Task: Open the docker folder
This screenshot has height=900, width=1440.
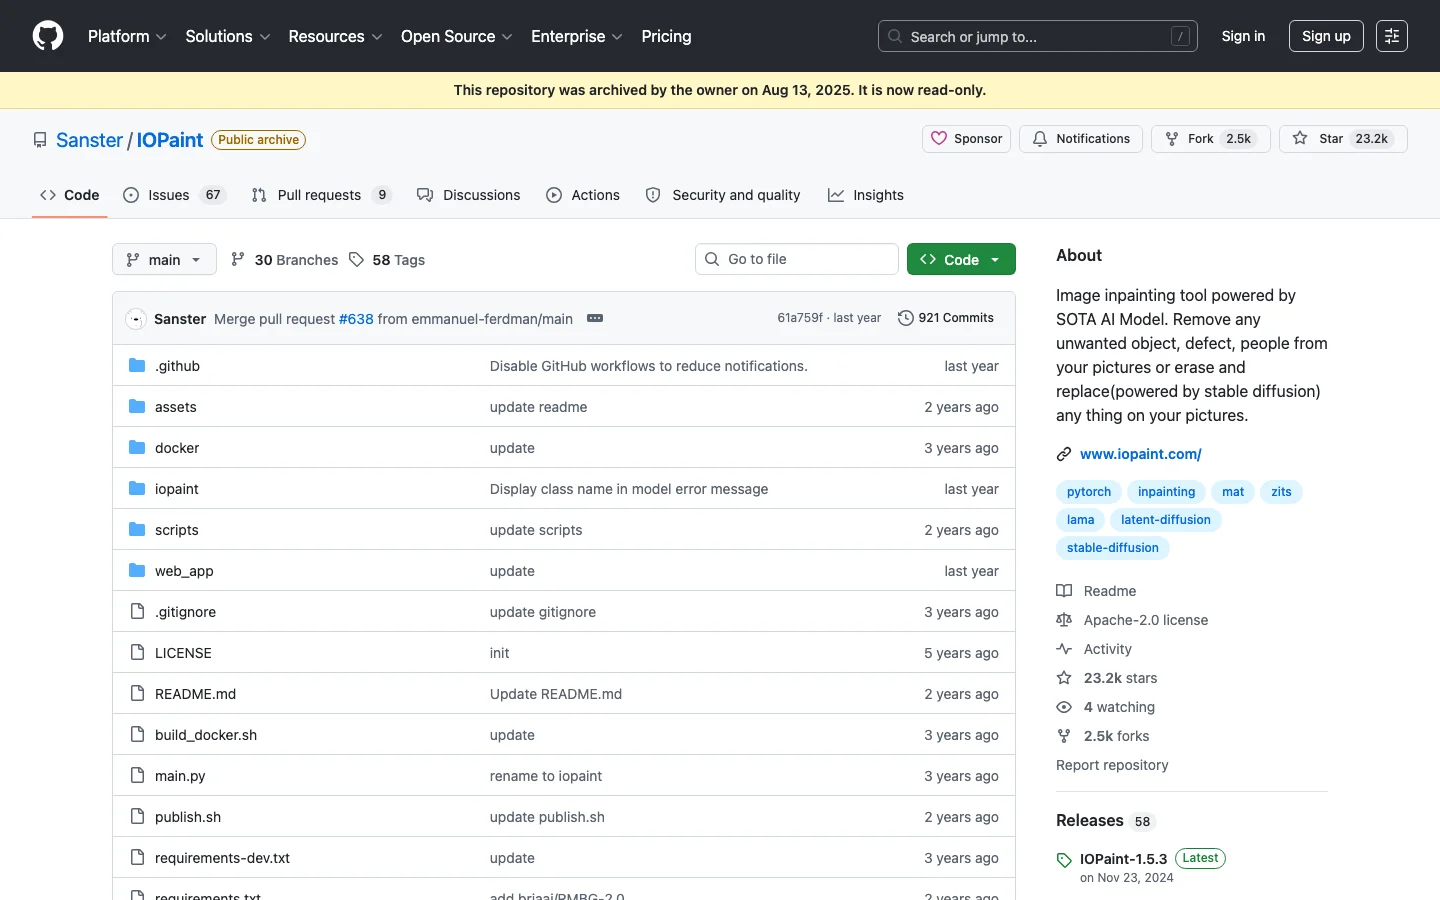Action: [177, 448]
